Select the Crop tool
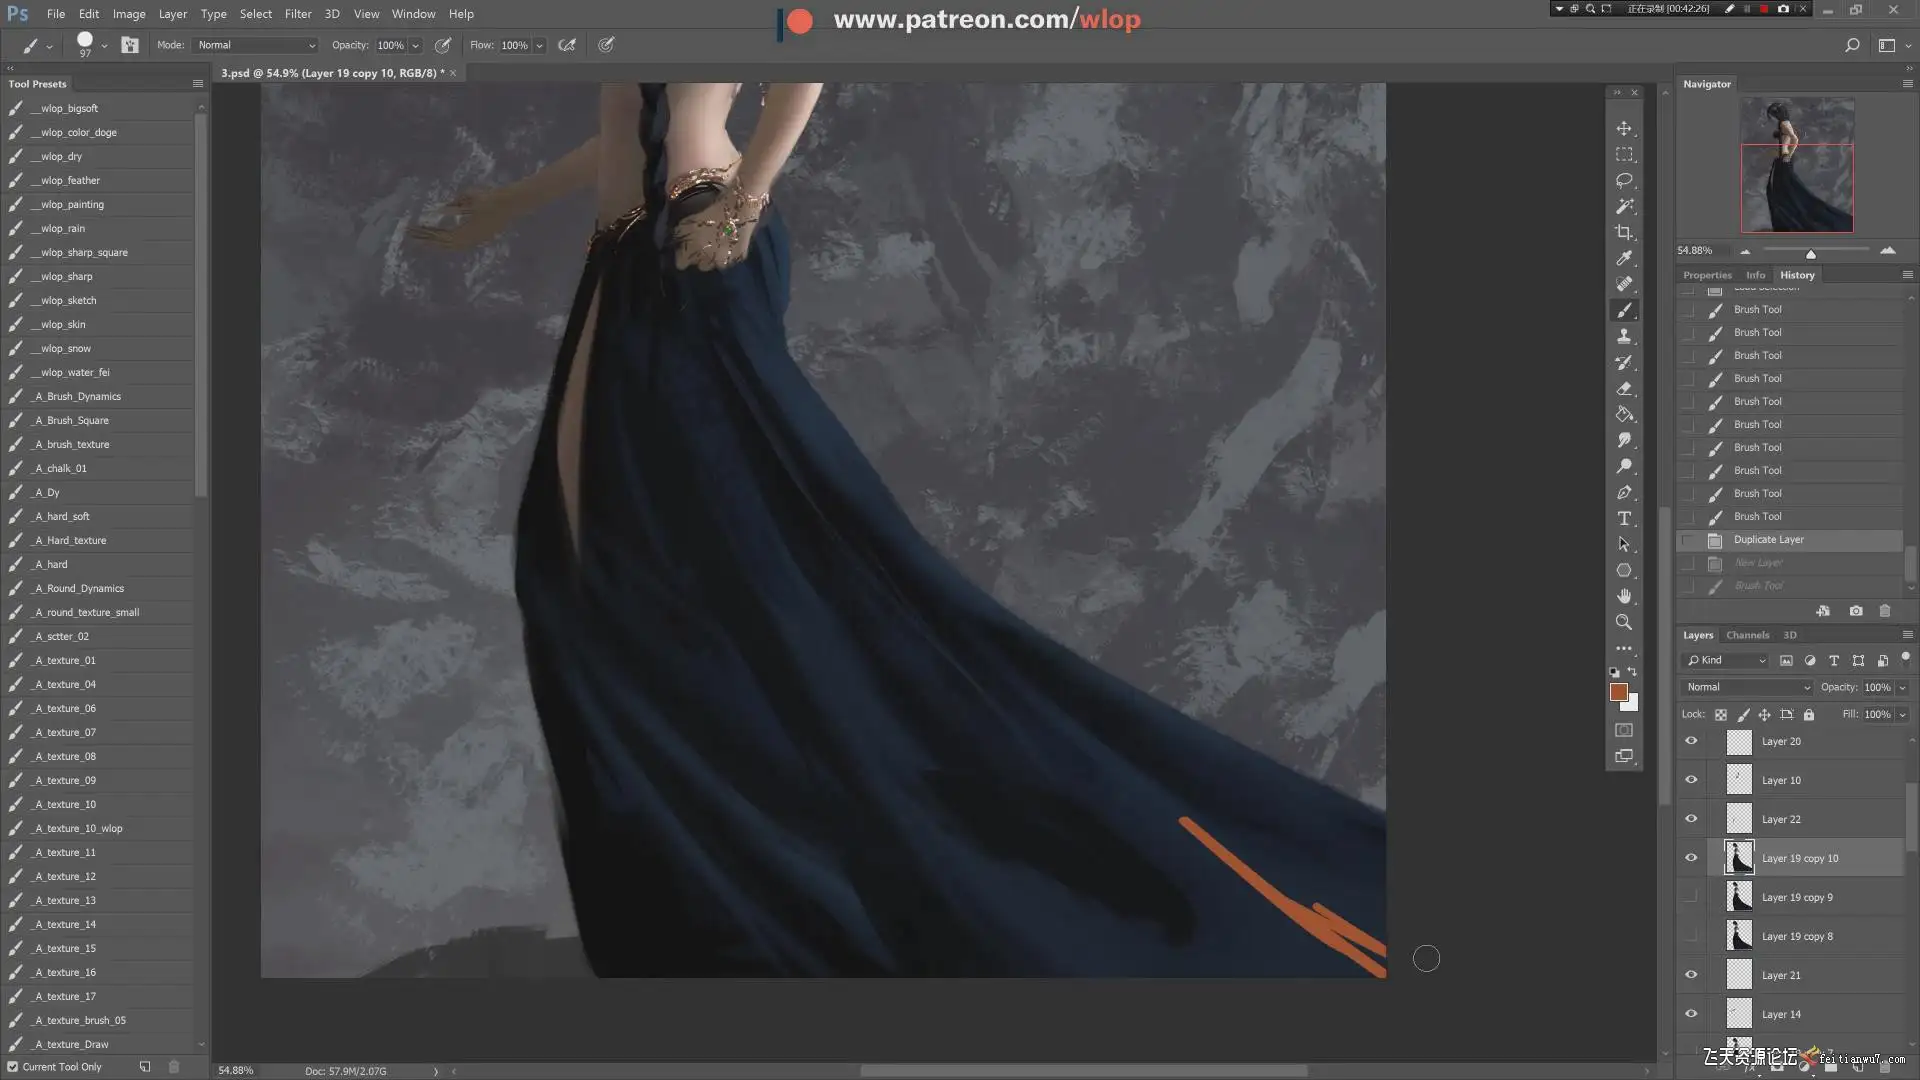 (1624, 232)
